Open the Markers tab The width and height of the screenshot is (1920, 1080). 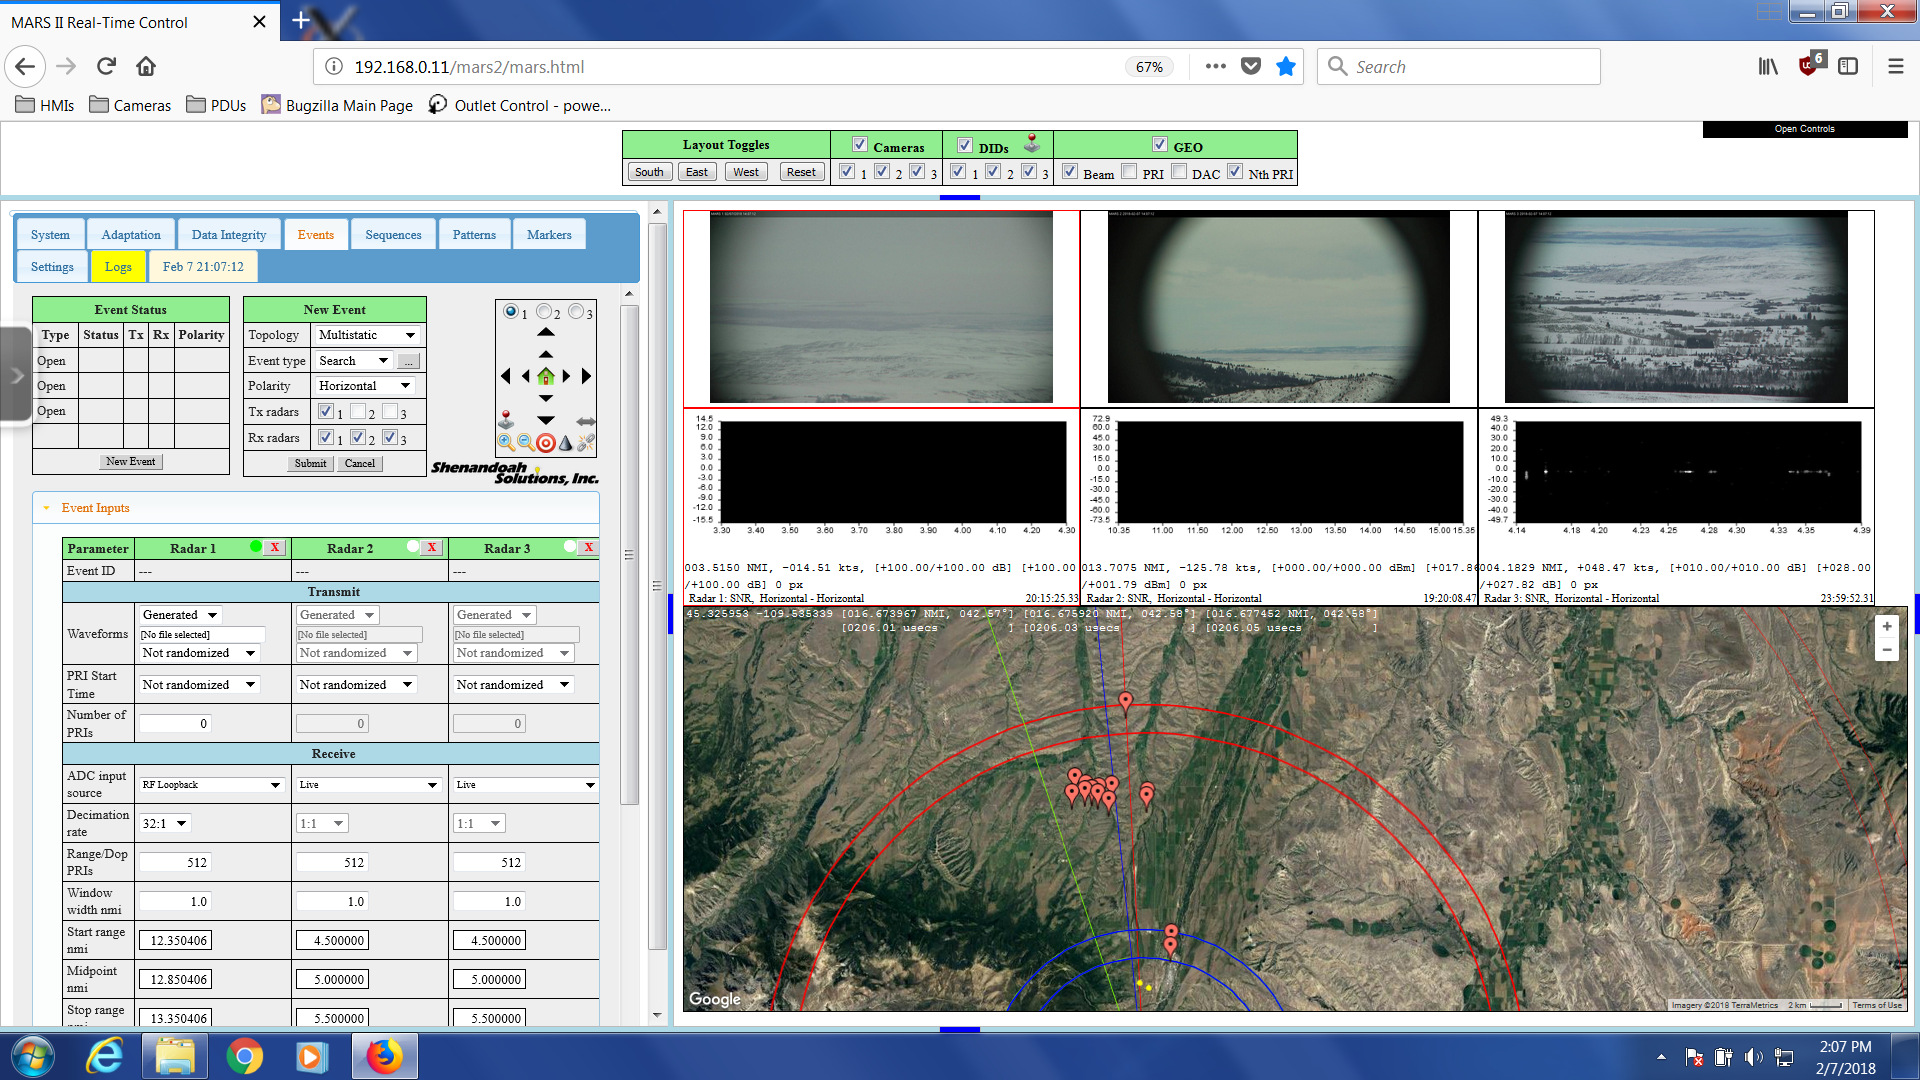coord(549,235)
